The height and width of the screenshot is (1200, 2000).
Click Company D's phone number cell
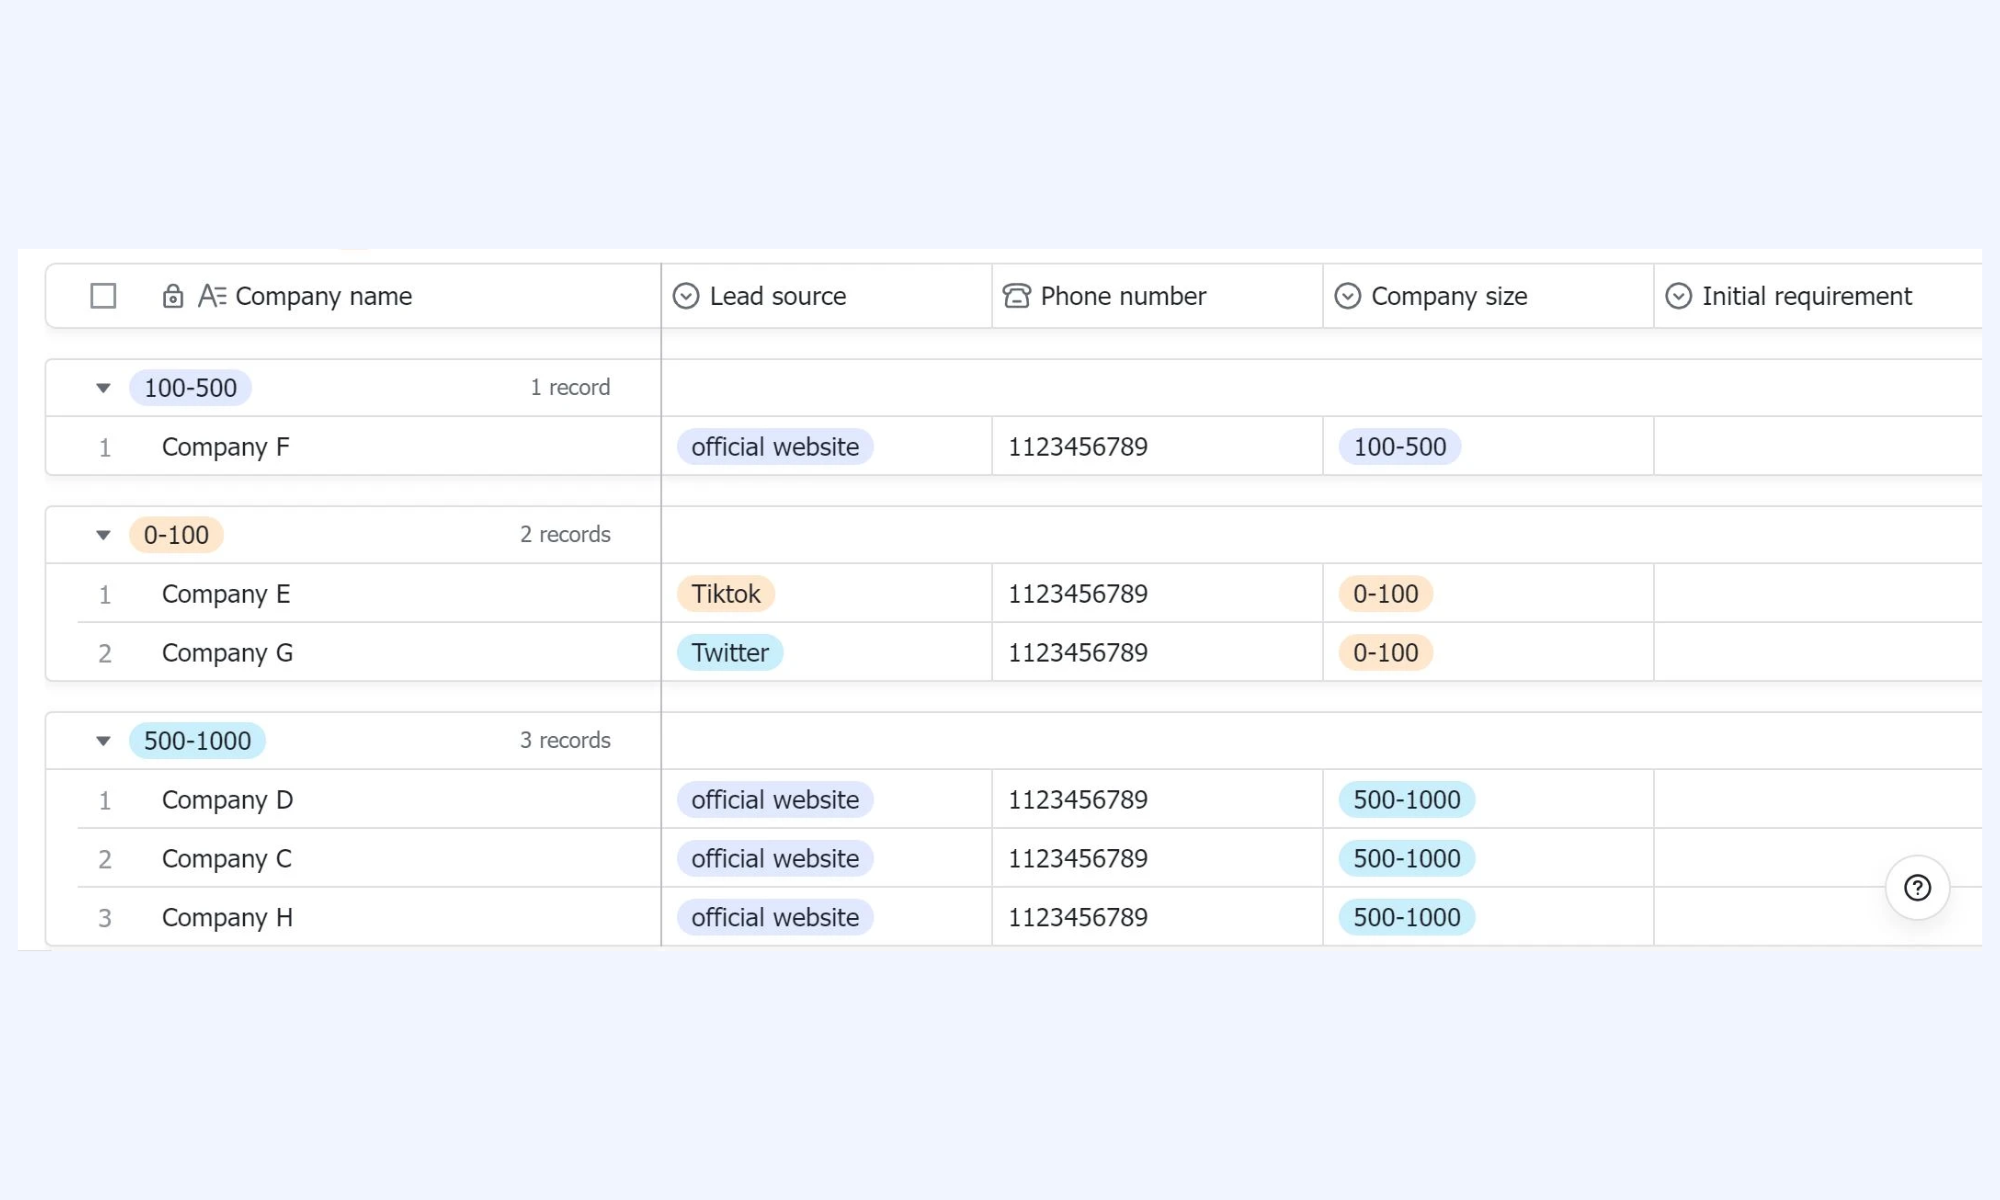(1157, 800)
